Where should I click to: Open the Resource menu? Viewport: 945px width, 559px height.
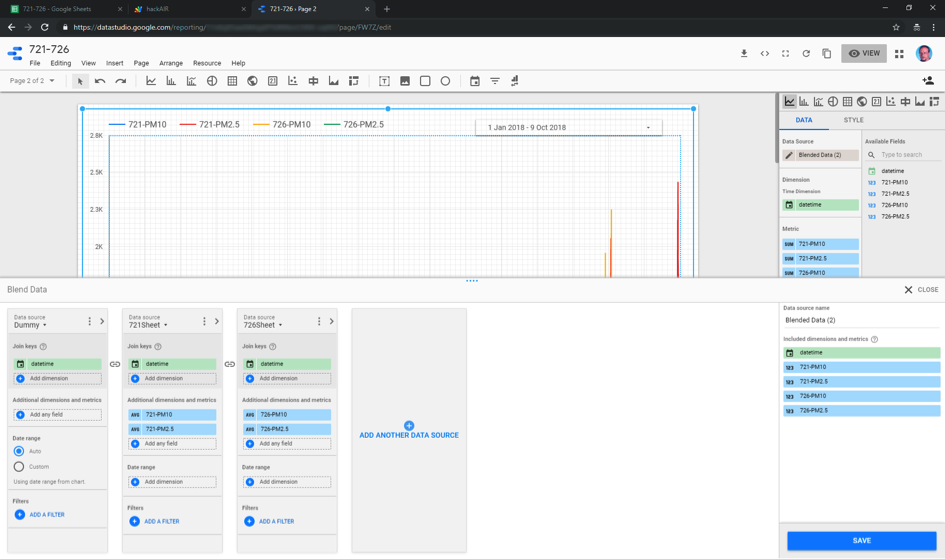tap(207, 63)
